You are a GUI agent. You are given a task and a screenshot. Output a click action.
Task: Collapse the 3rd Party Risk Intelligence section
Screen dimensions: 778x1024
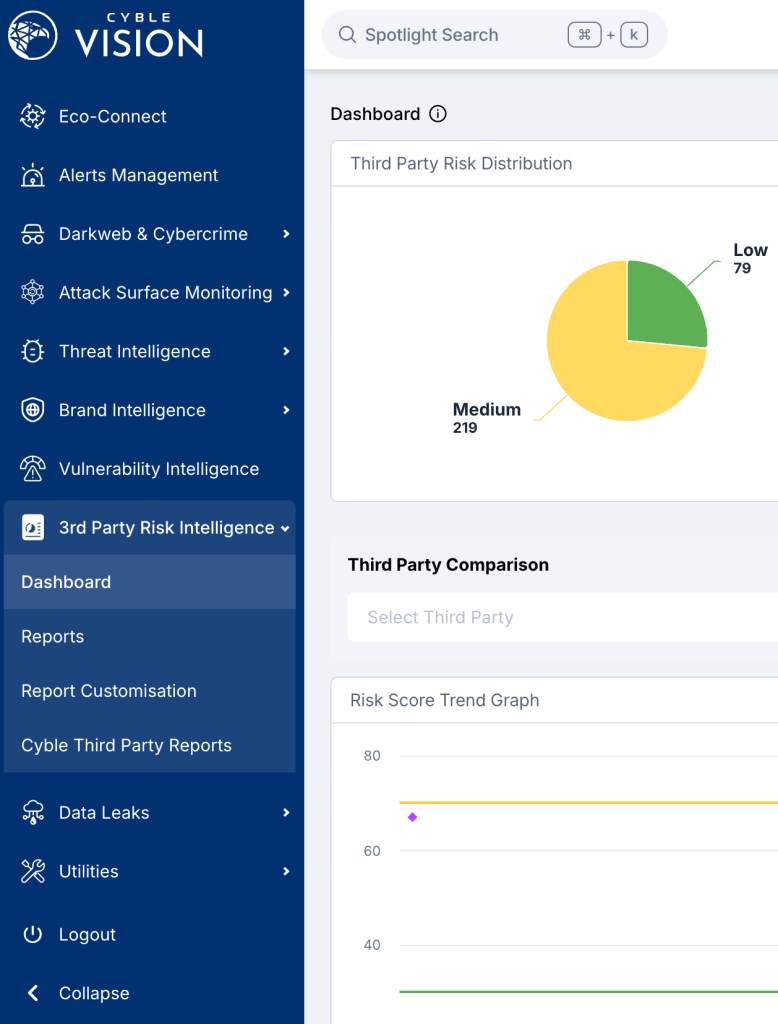click(x=285, y=528)
